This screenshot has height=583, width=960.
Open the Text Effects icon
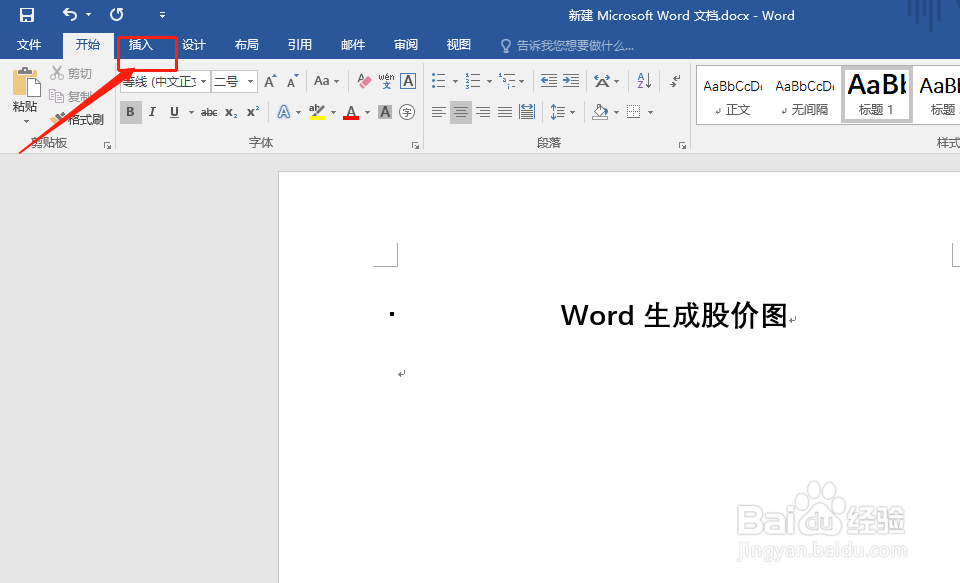282,110
